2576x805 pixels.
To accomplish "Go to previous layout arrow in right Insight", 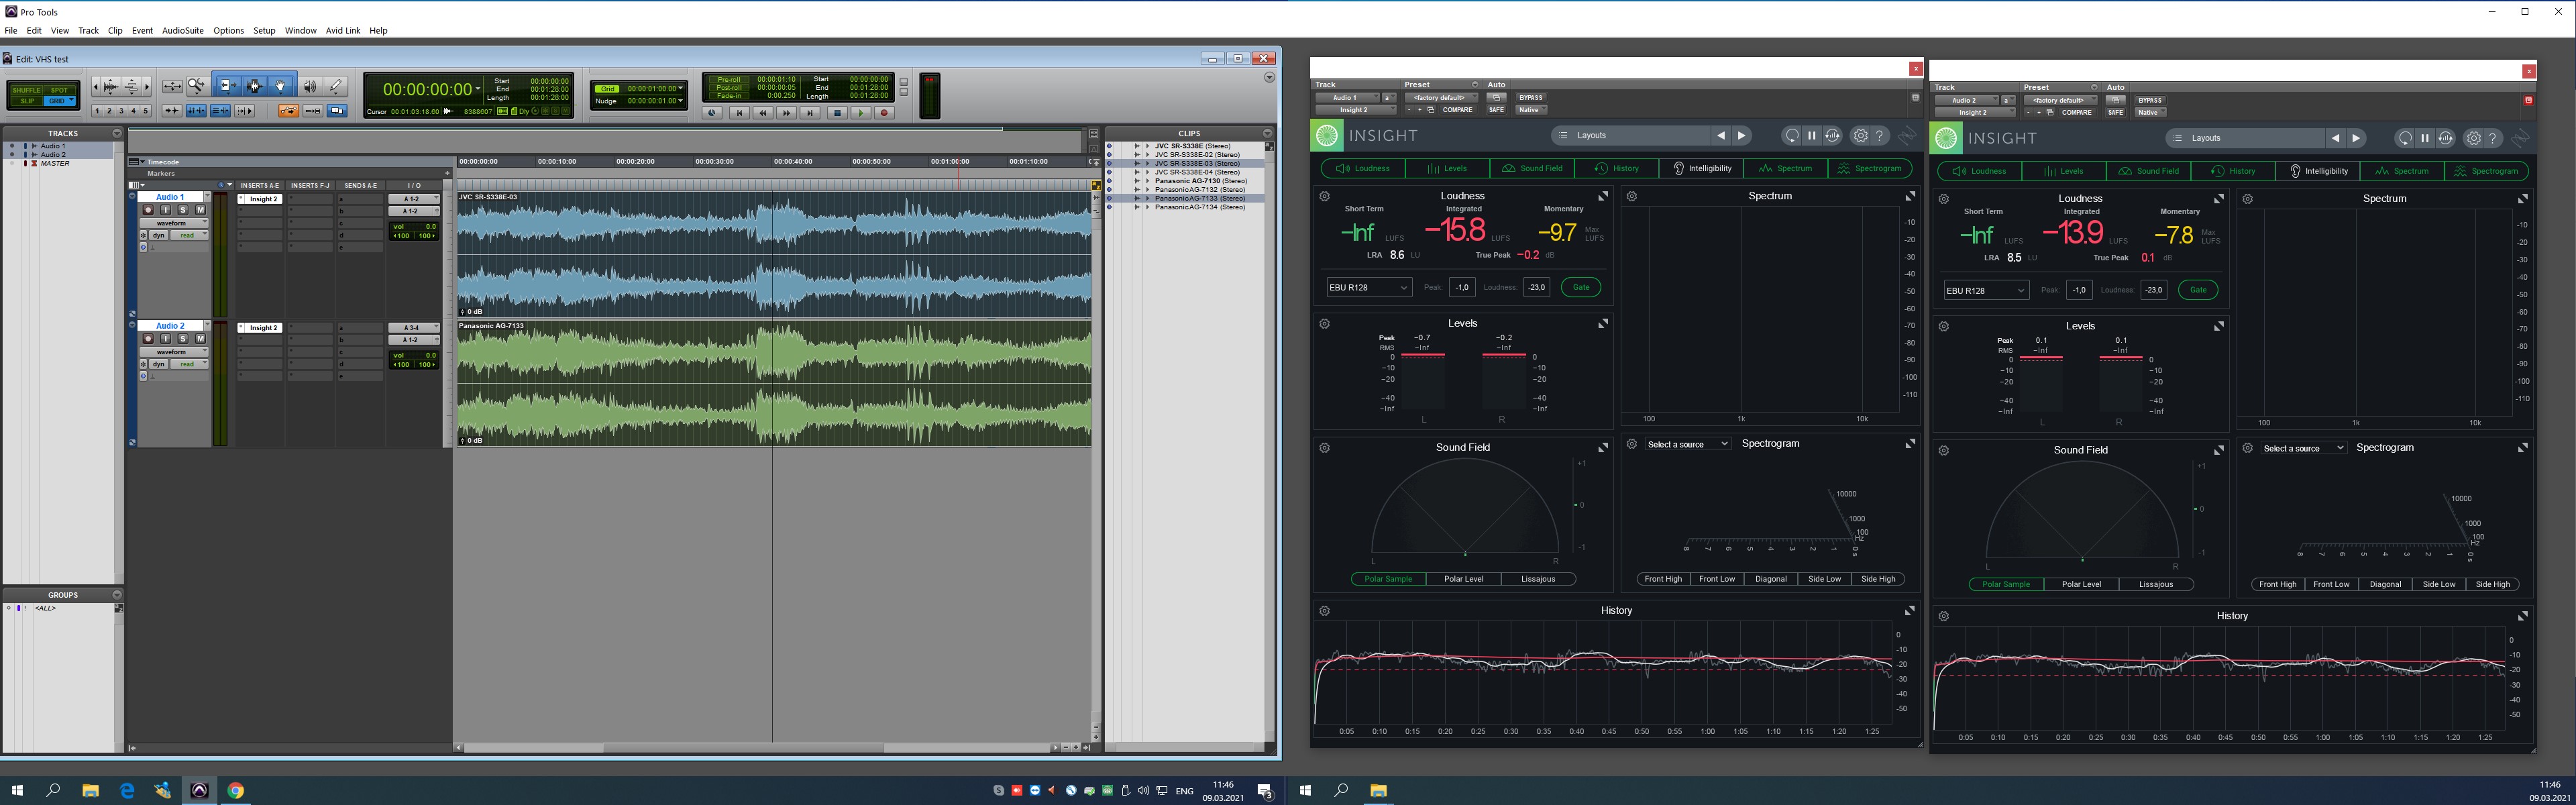I will 2335,138.
